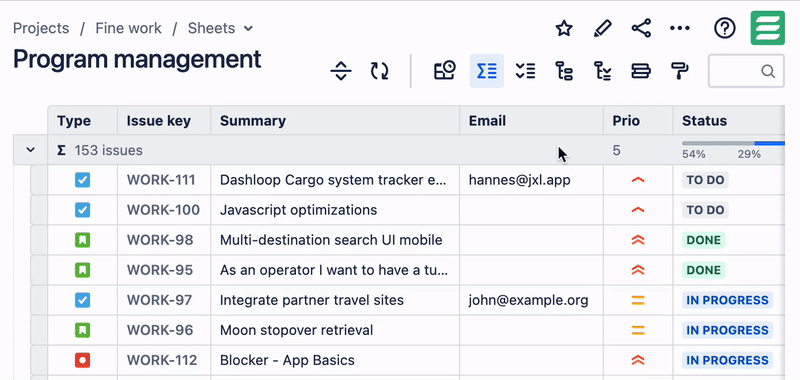Open the paint roller formatting icon

(680, 71)
